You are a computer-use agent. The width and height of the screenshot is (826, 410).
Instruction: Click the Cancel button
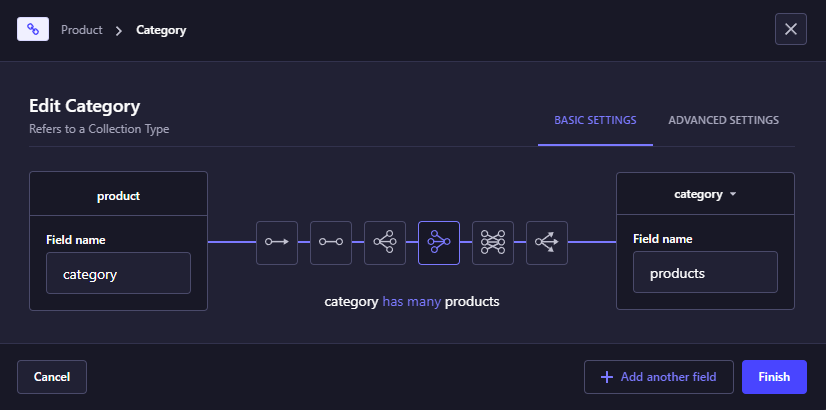[x=52, y=377]
